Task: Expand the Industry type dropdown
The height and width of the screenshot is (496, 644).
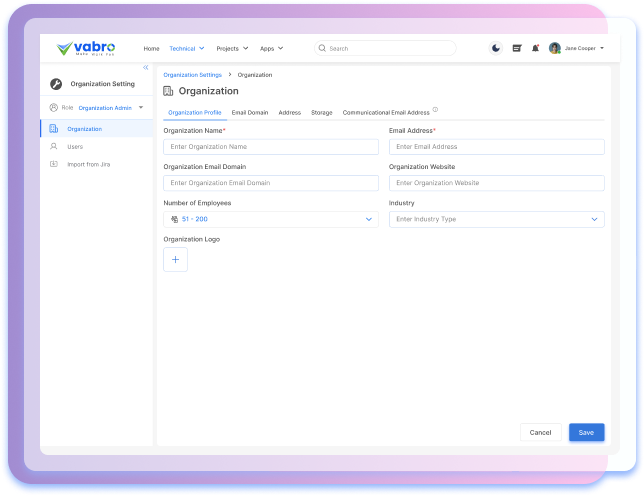Action: coord(496,219)
